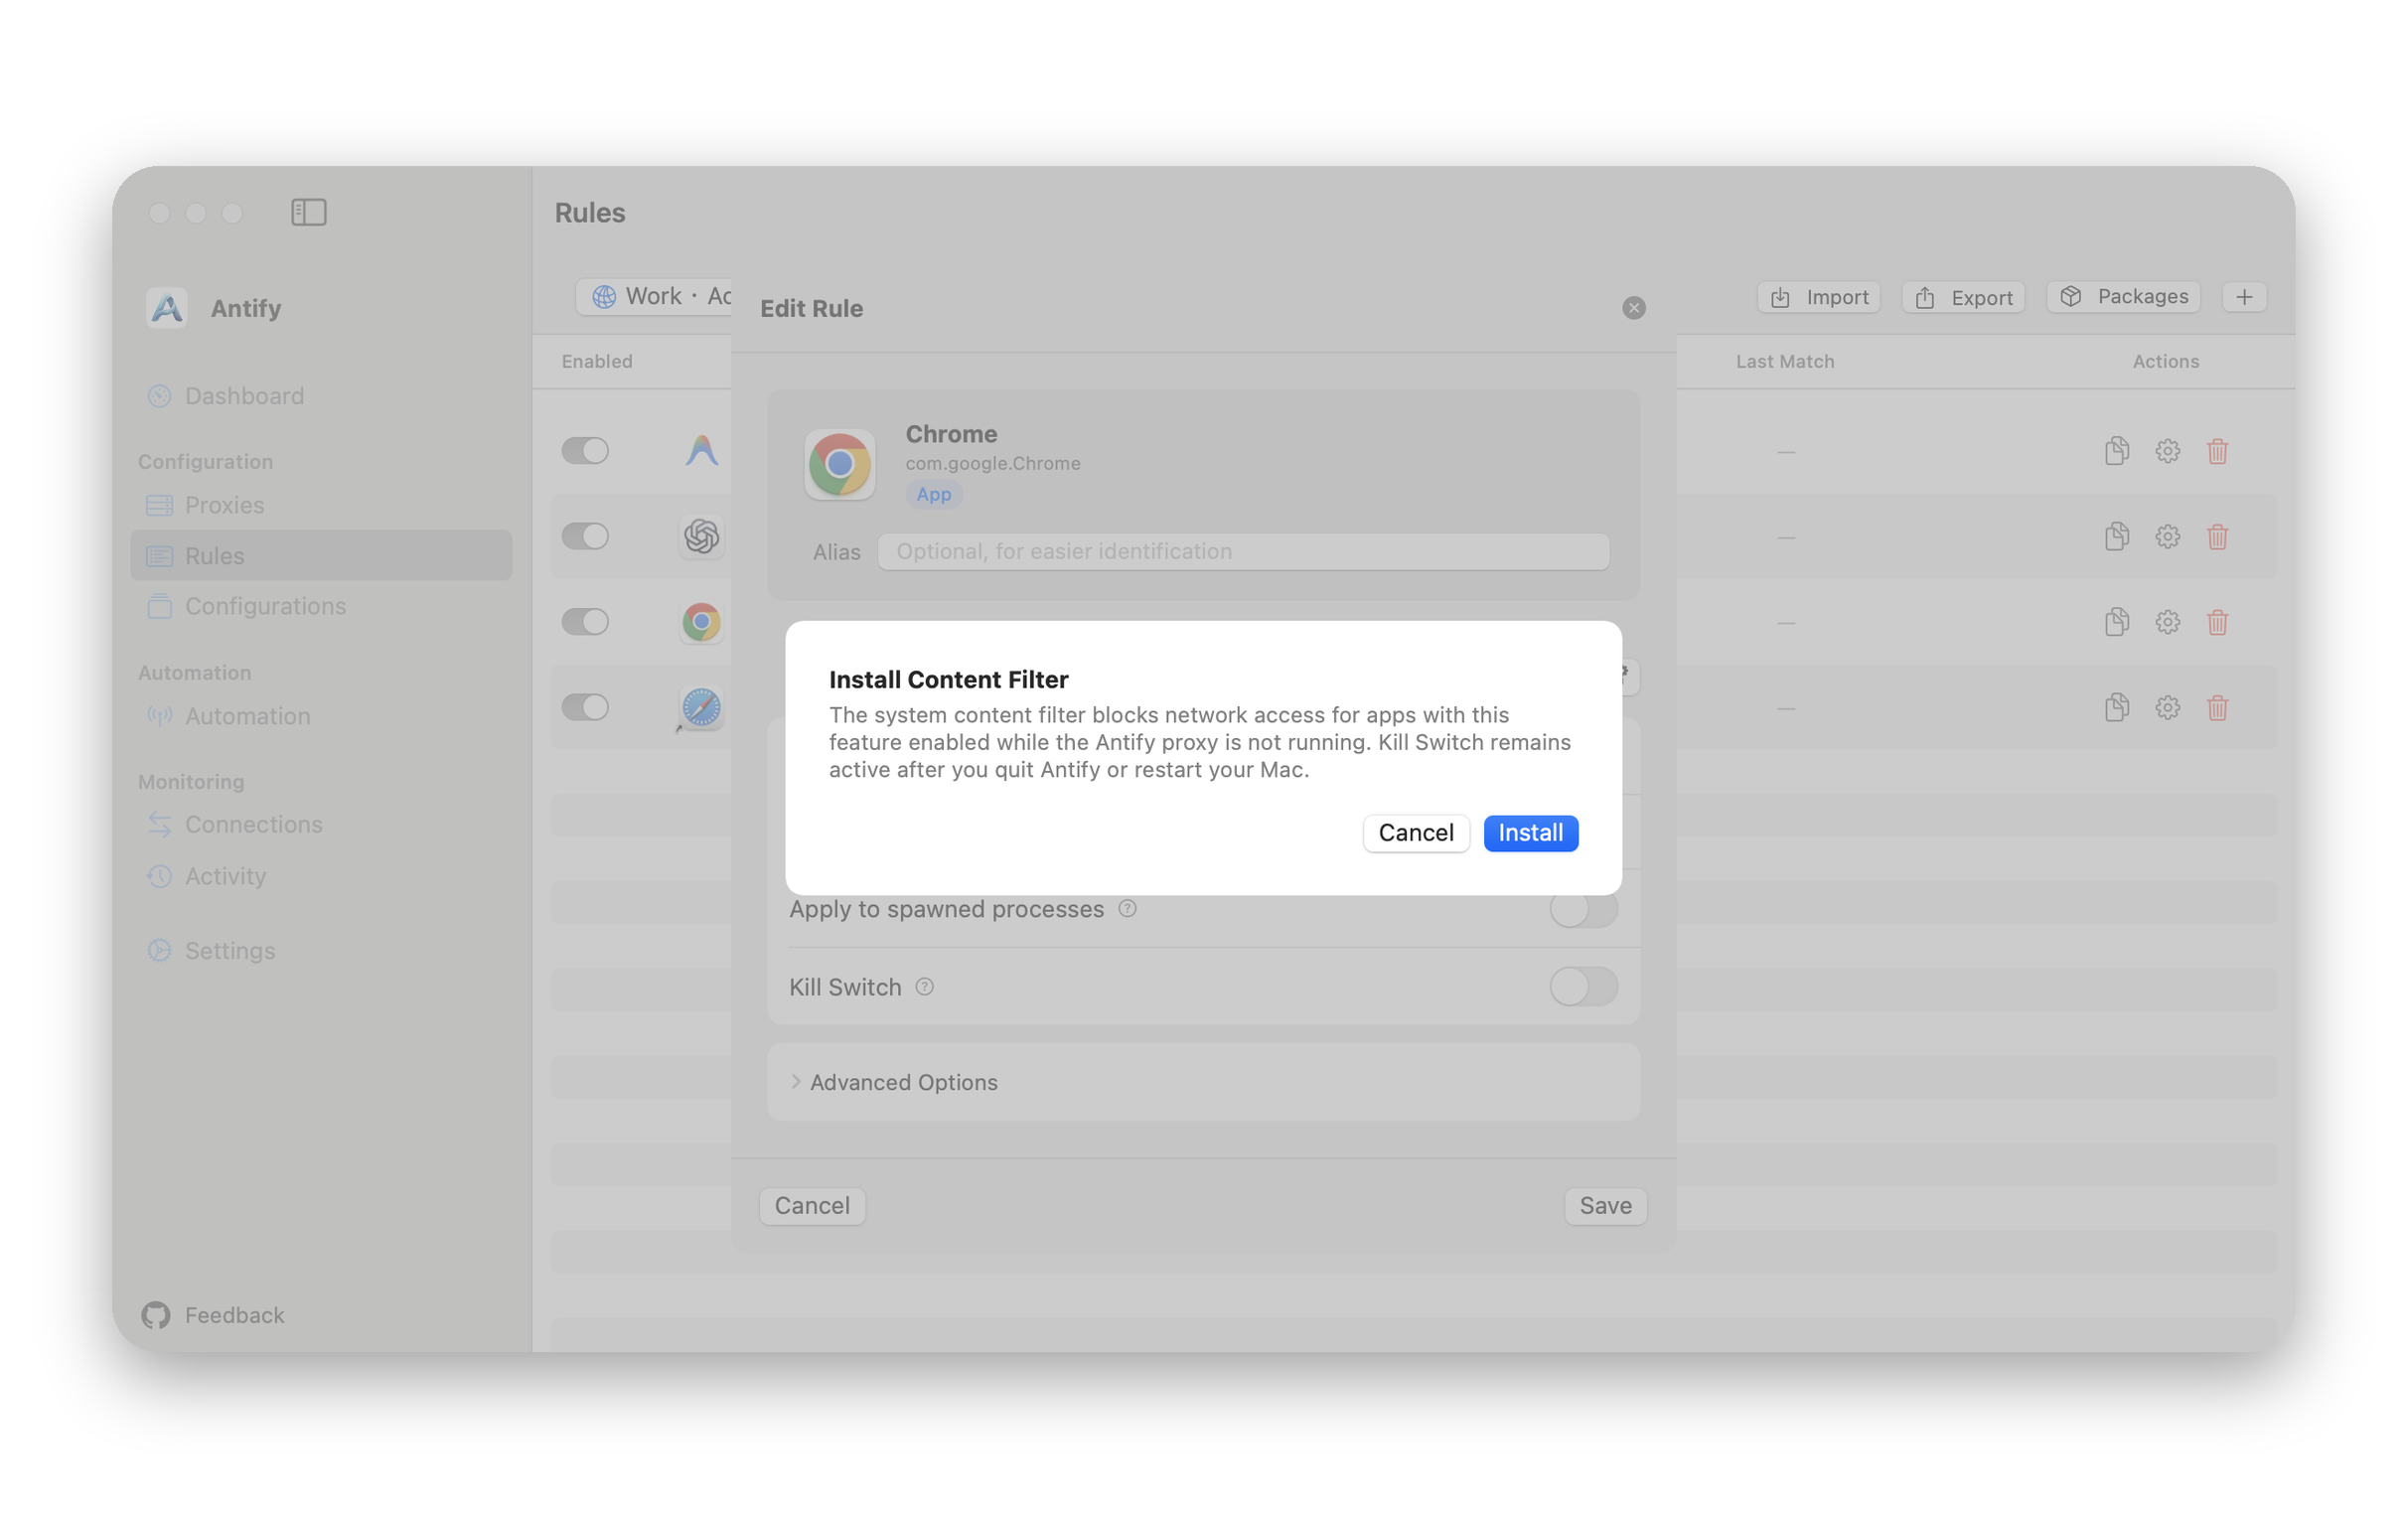
Task: Delete the second rule with trash icon
Action: pos(2217,537)
